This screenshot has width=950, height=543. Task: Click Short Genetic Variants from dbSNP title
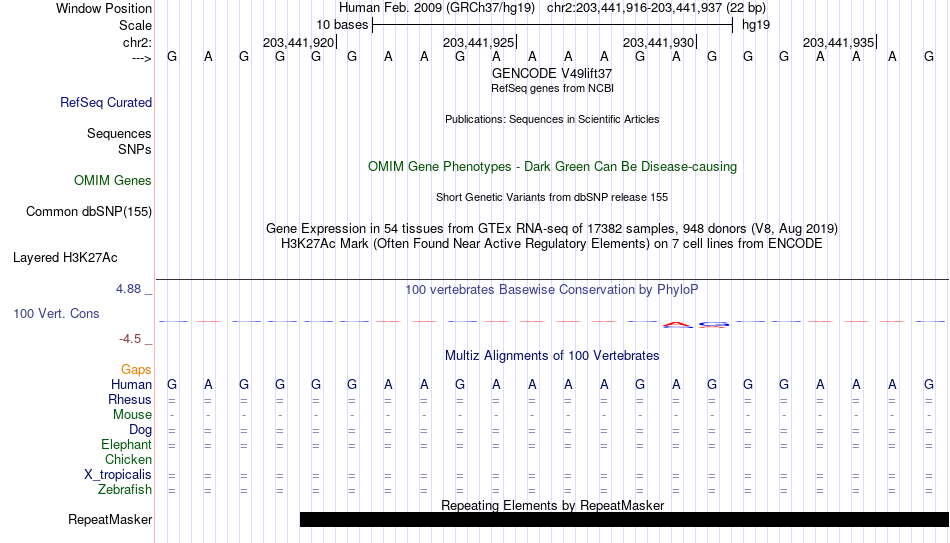click(552, 198)
